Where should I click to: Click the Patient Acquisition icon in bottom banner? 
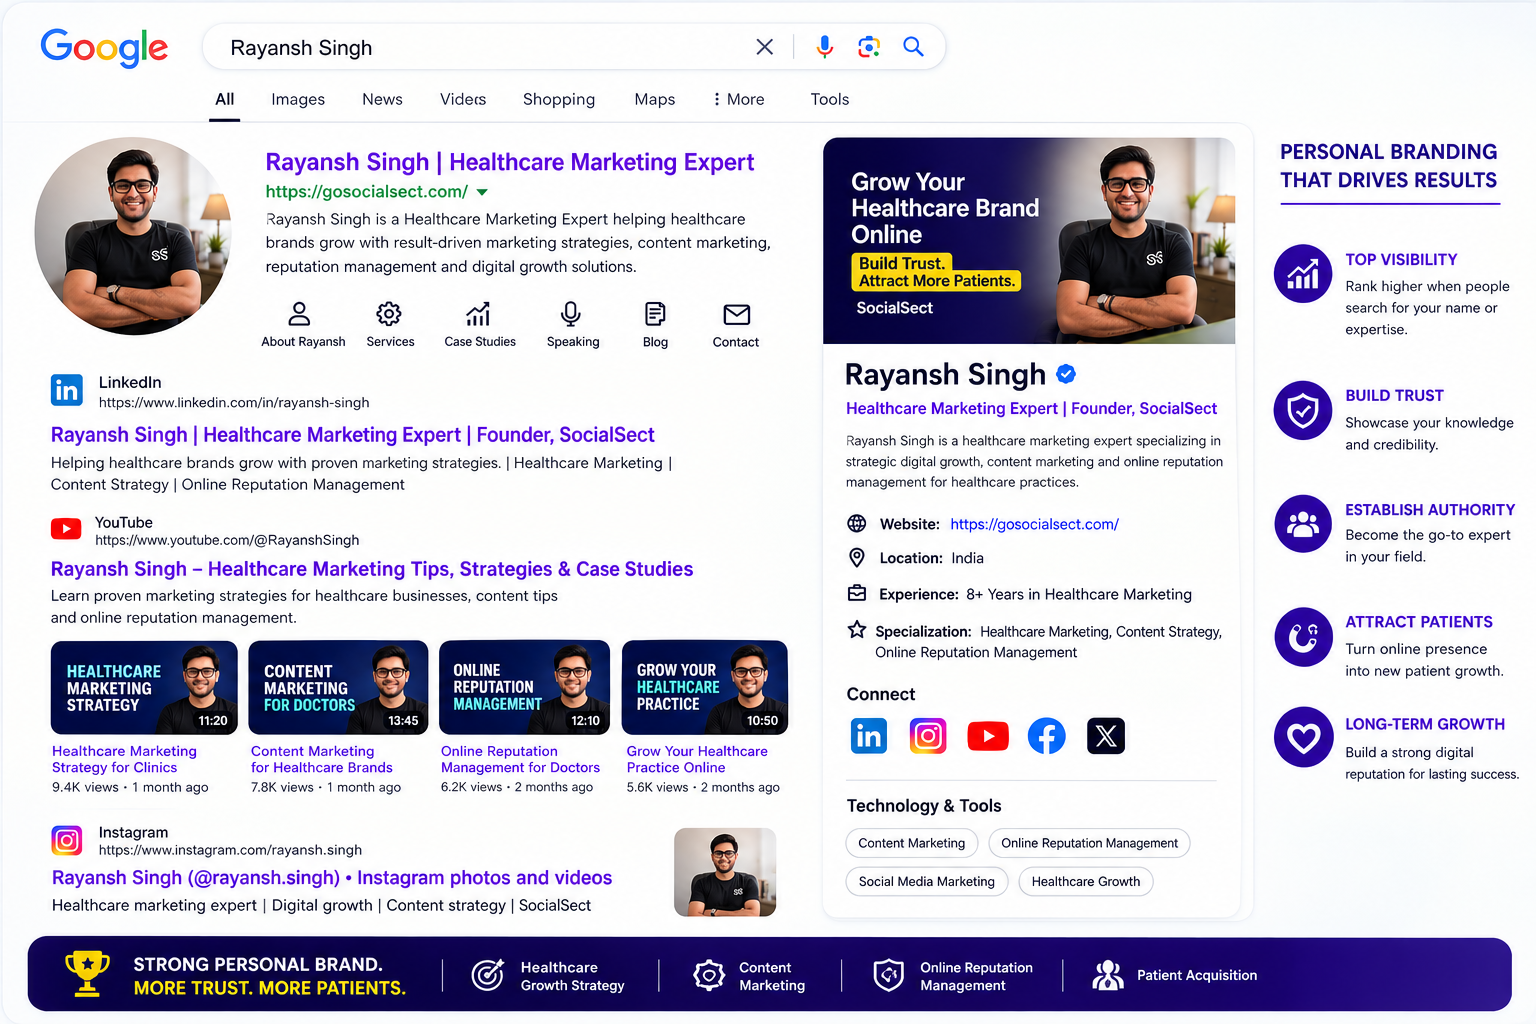click(1108, 975)
